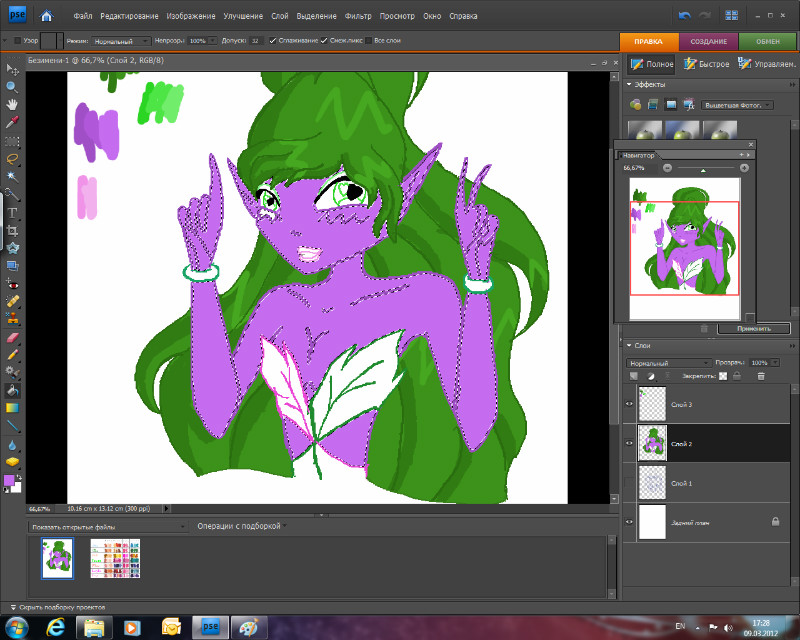This screenshot has height=640, width=800.
Task: Delete the layer with the Layers panel trash icon
Action: 761,376
